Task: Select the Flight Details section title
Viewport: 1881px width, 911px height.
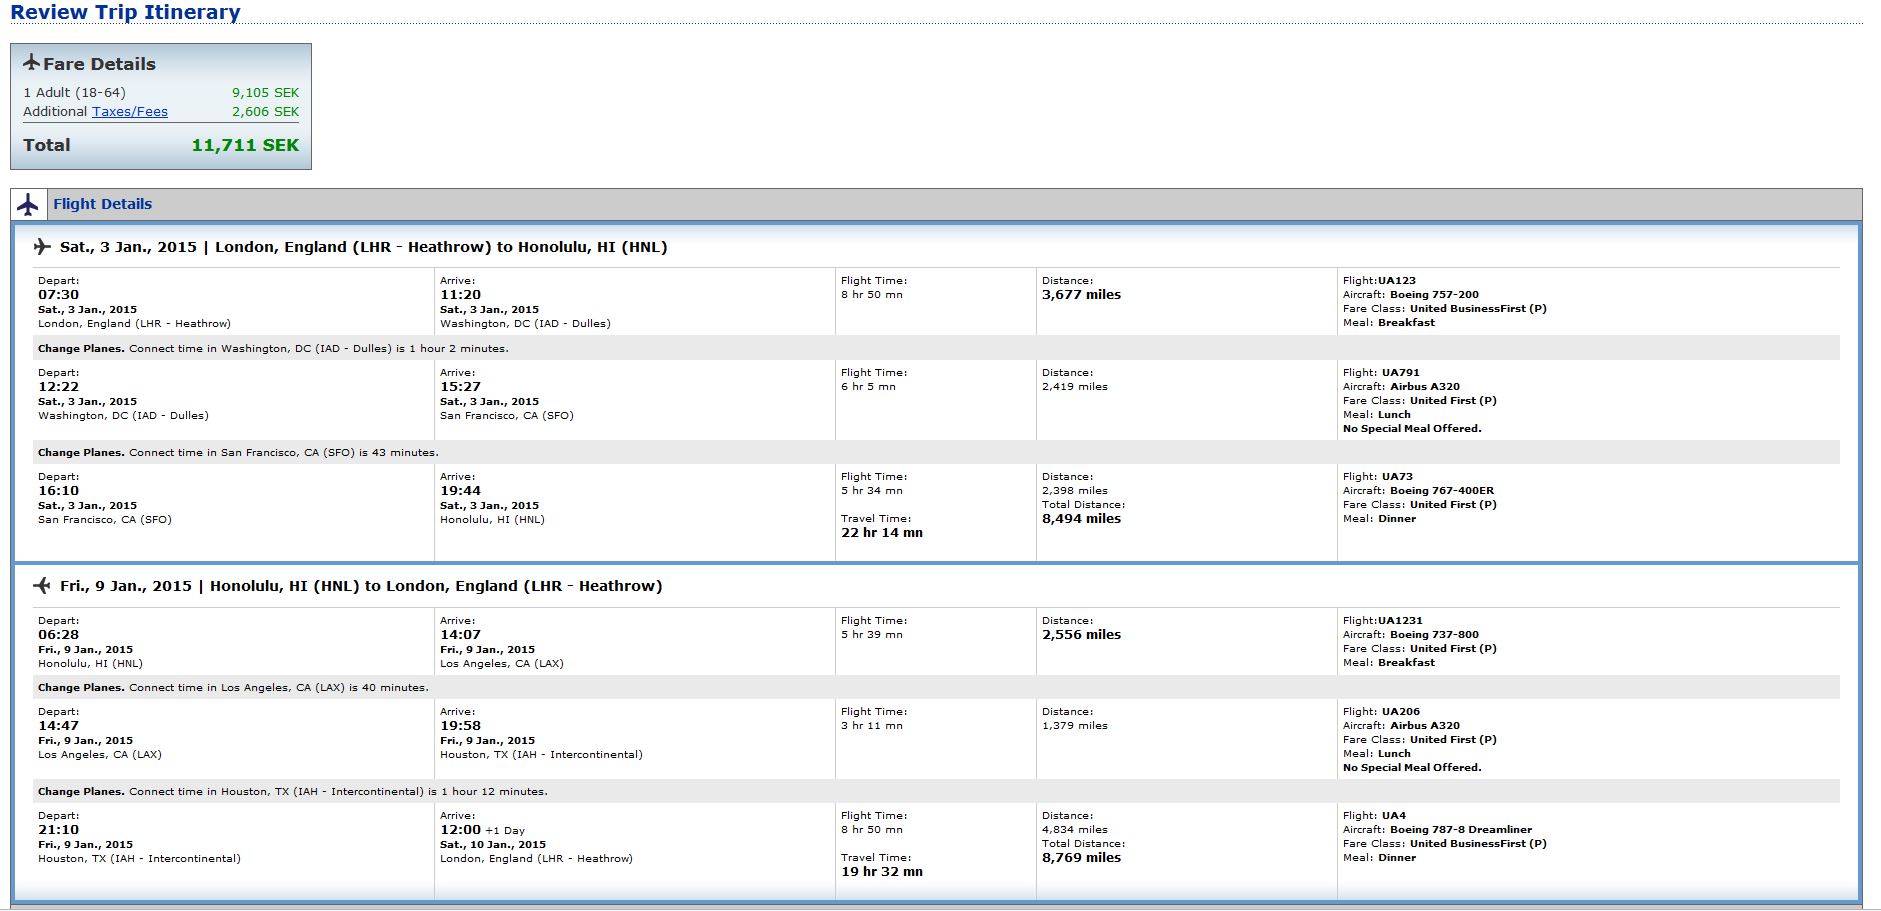Action: pos(102,204)
